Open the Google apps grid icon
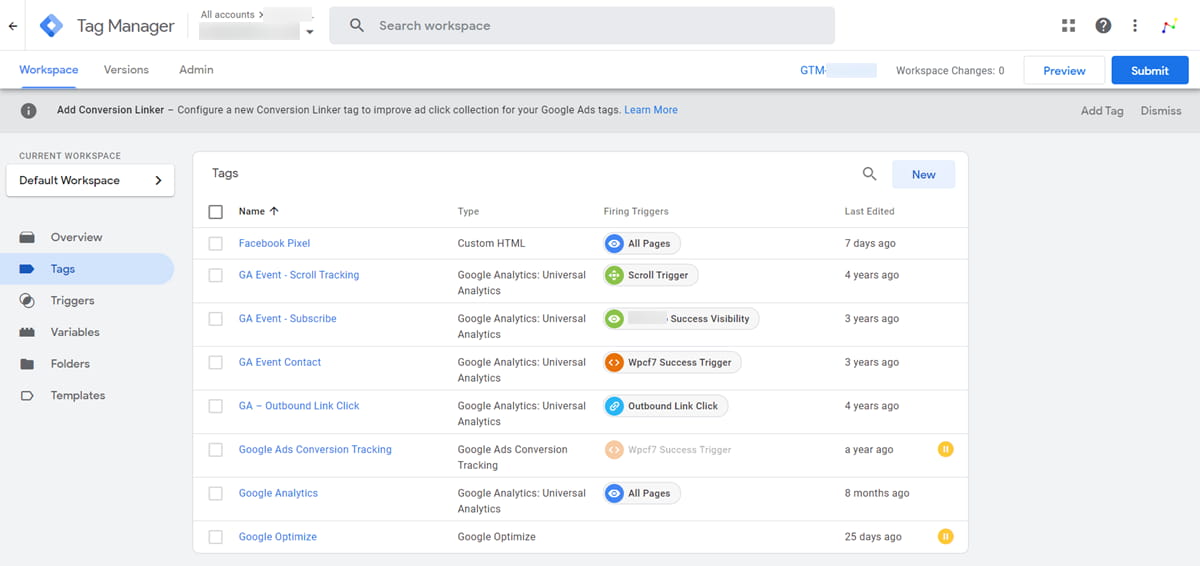Screen dimensions: 1200x566 pyautogui.click(x=1068, y=26)
